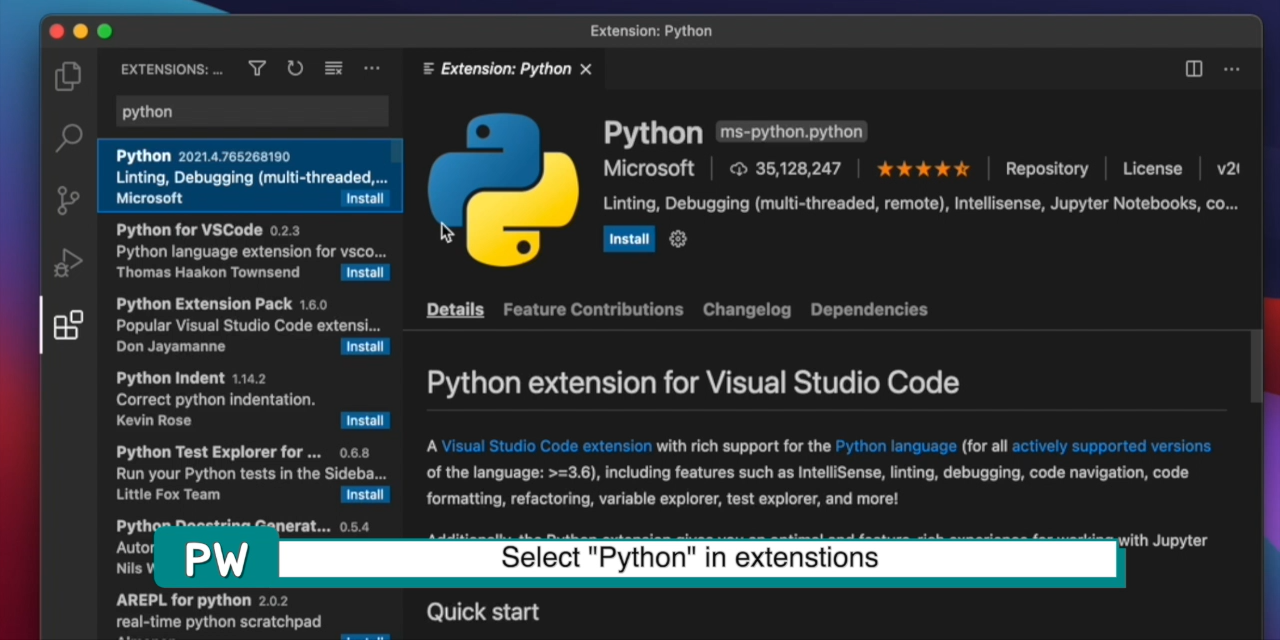Screen dimensions: 1280x640
Task: Switch to the Details tab
Action: (x=455, y=310)
